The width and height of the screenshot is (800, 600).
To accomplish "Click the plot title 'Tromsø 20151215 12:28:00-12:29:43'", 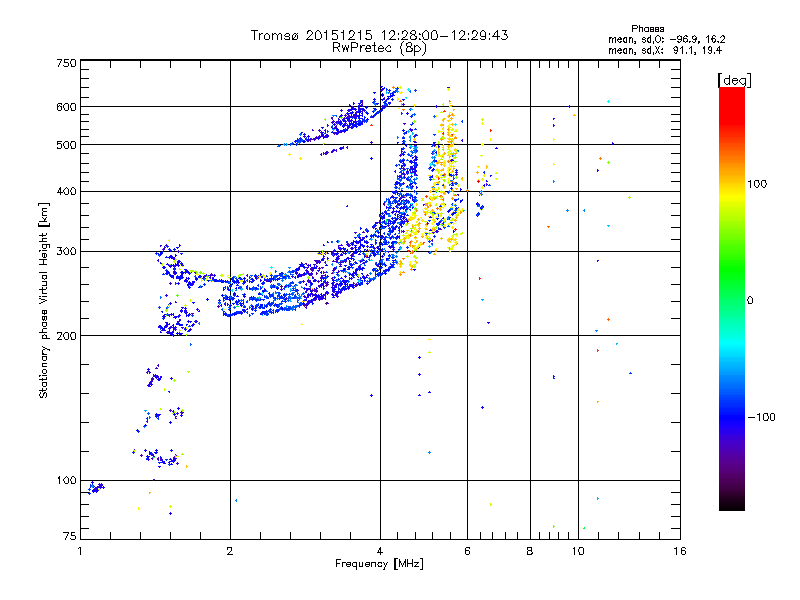I will 379,35.
